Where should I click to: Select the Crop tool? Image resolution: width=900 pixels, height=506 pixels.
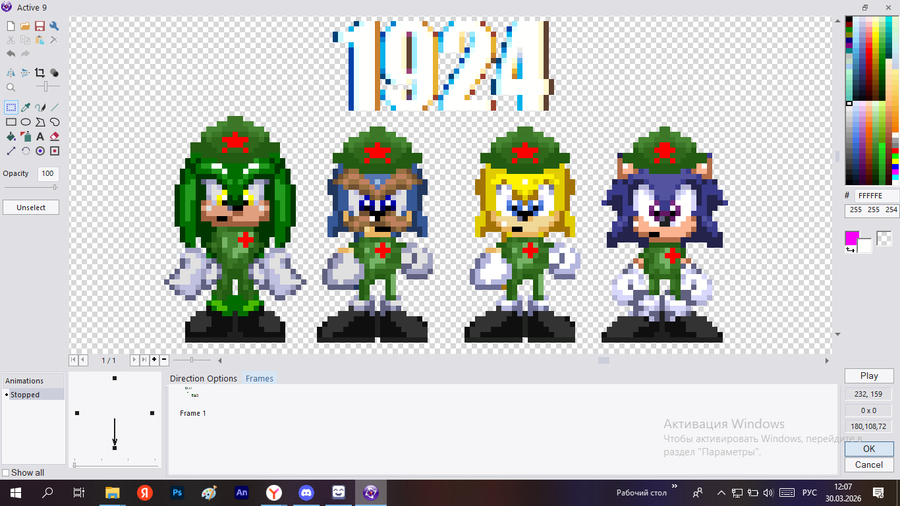coord(40,73)
